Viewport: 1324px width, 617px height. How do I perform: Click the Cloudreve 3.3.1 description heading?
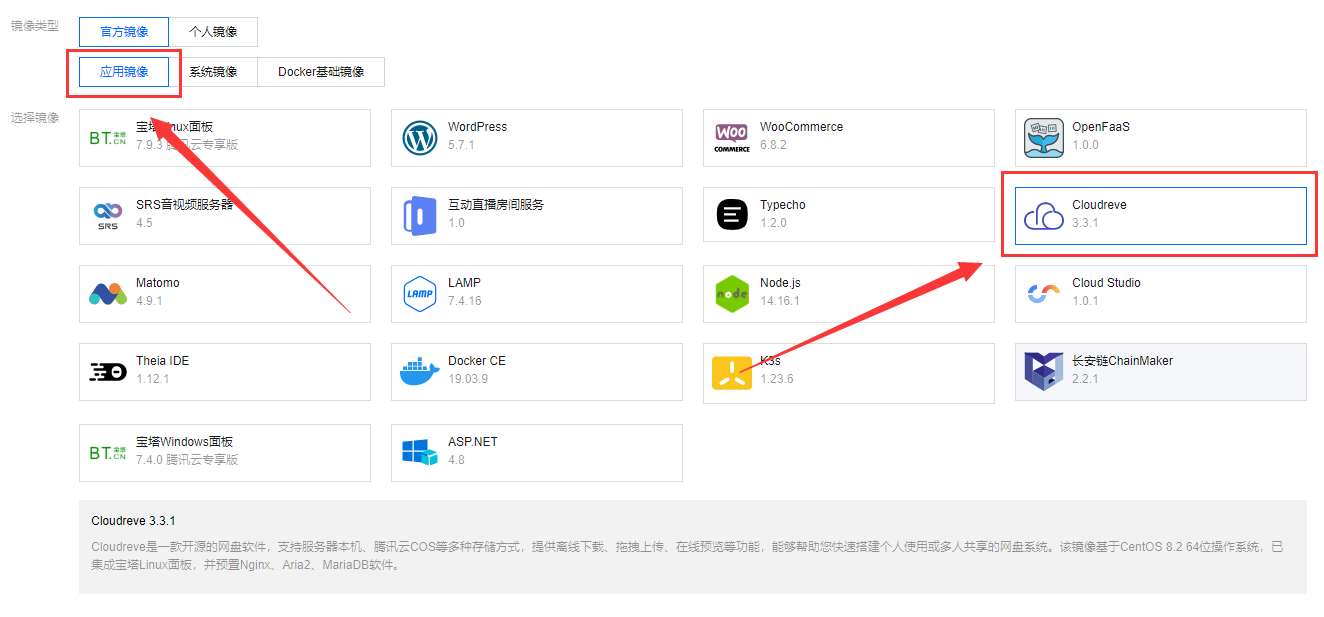coord(133,521)
